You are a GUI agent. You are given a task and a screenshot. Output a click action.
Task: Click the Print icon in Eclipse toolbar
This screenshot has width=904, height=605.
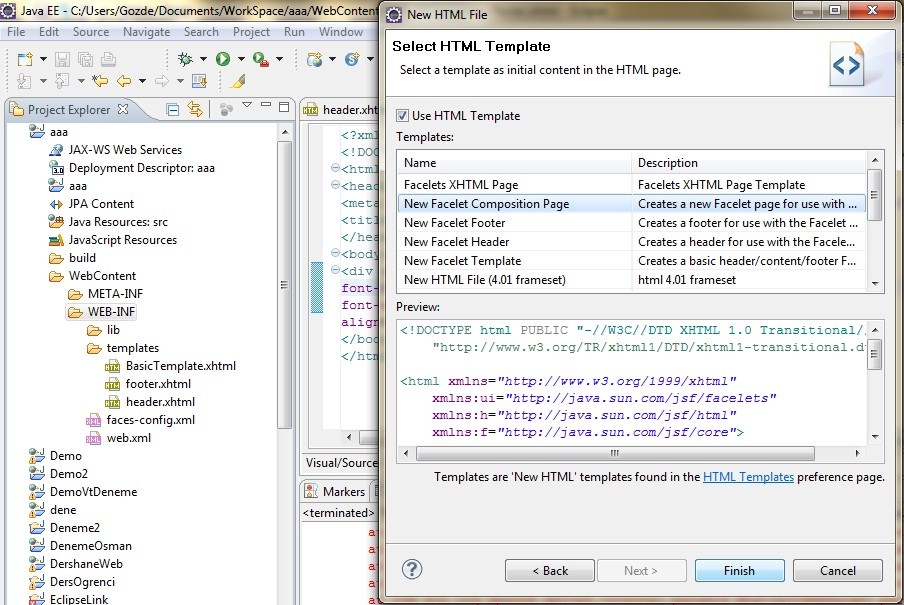click(x=108, y=59)
